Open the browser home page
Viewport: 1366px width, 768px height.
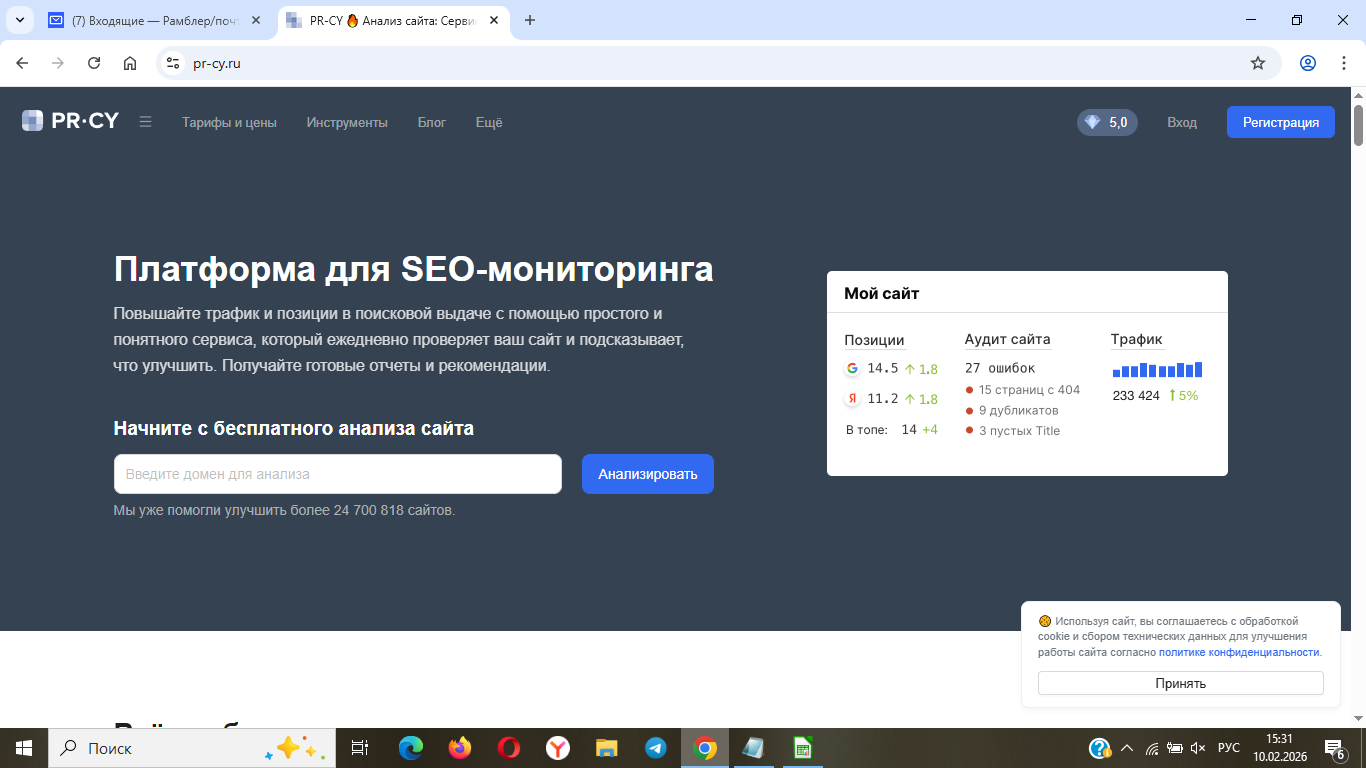coord(130,63)
